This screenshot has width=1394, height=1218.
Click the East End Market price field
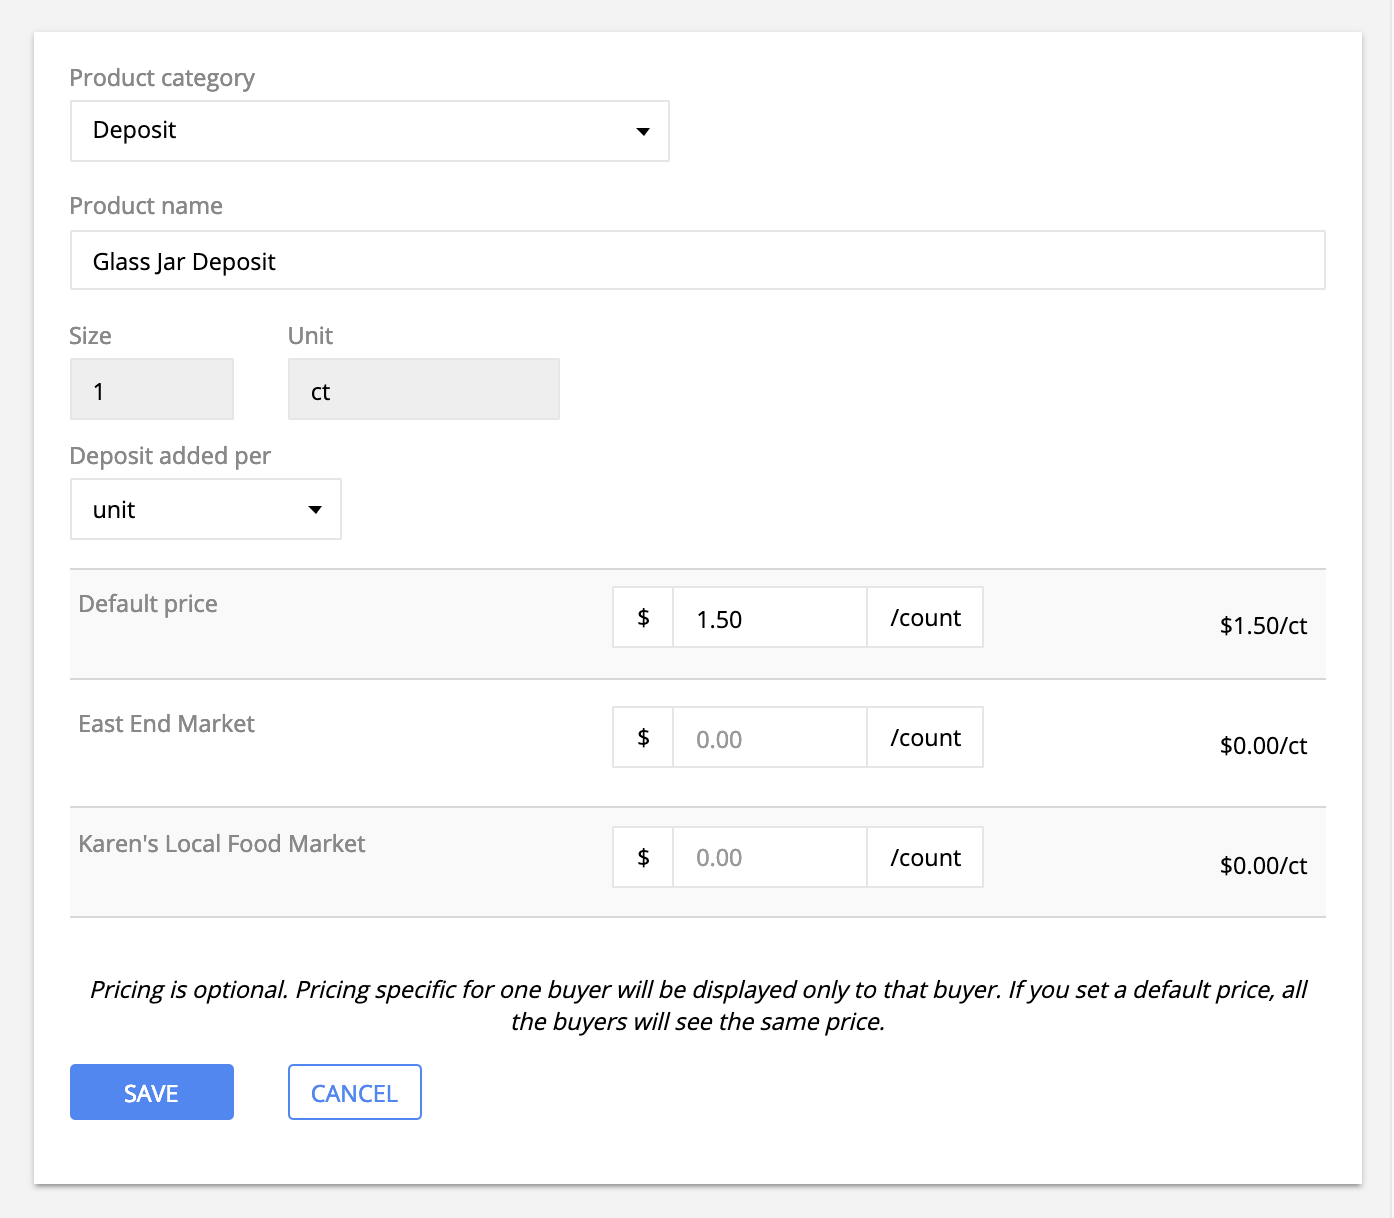(769, 738)
